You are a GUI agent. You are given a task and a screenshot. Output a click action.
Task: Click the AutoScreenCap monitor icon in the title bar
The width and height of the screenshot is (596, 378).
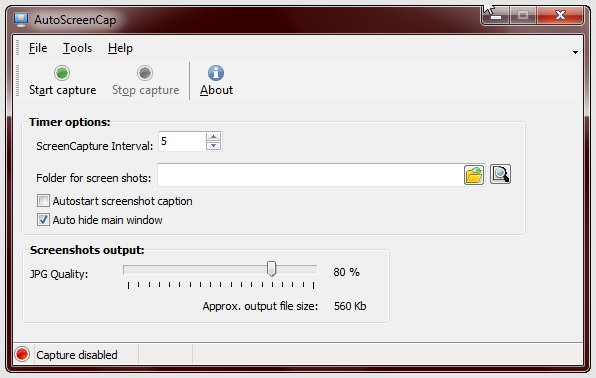(21, 19)
